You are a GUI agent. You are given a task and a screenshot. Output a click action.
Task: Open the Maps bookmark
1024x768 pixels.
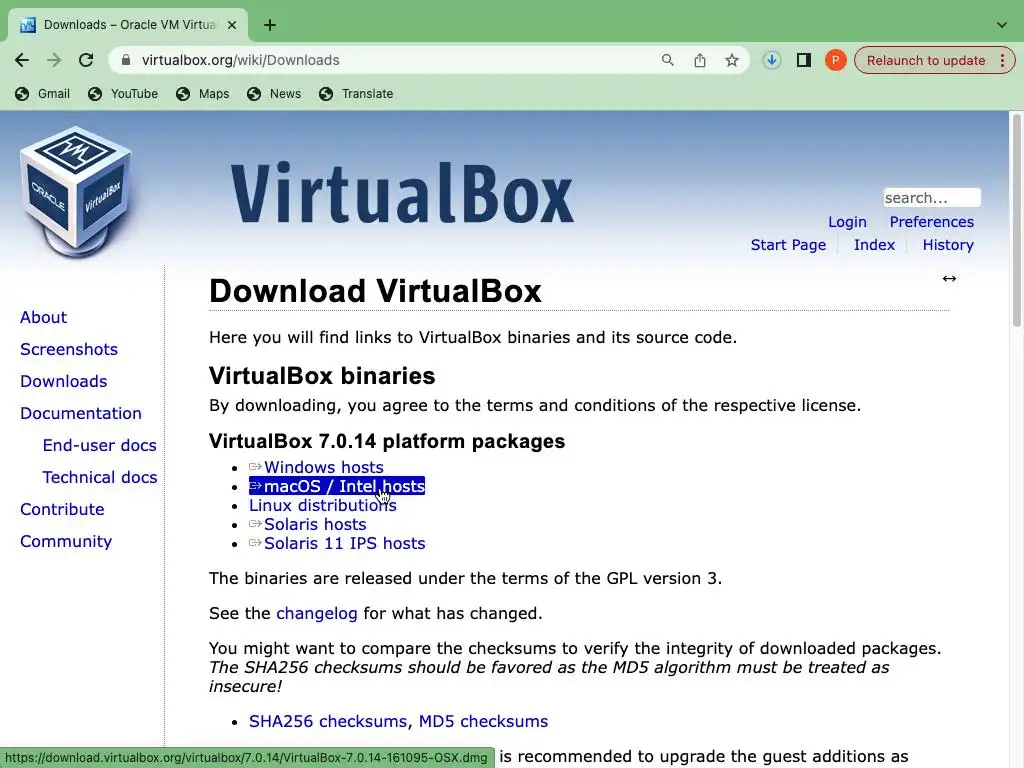point(202,93)
